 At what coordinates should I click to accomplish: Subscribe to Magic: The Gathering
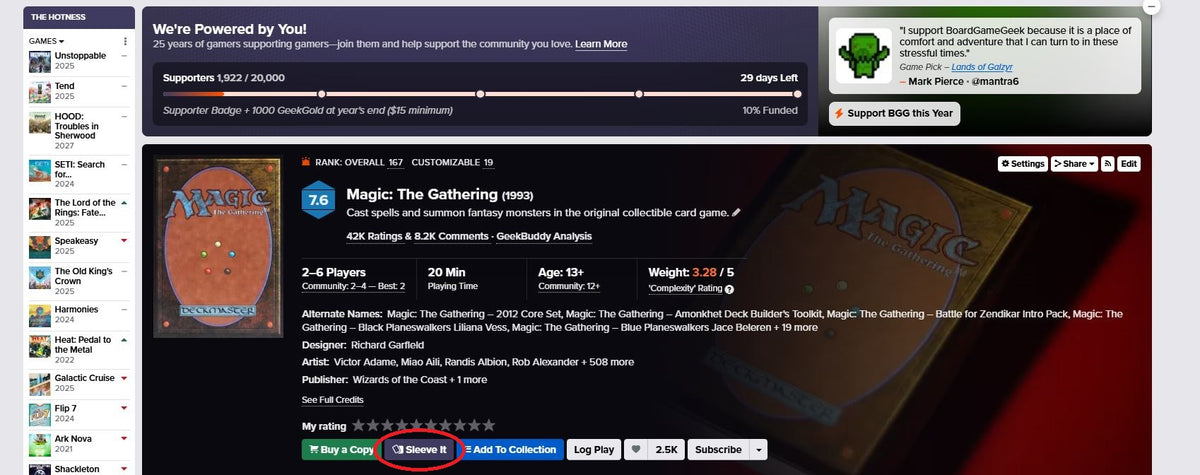coord(718,450)
